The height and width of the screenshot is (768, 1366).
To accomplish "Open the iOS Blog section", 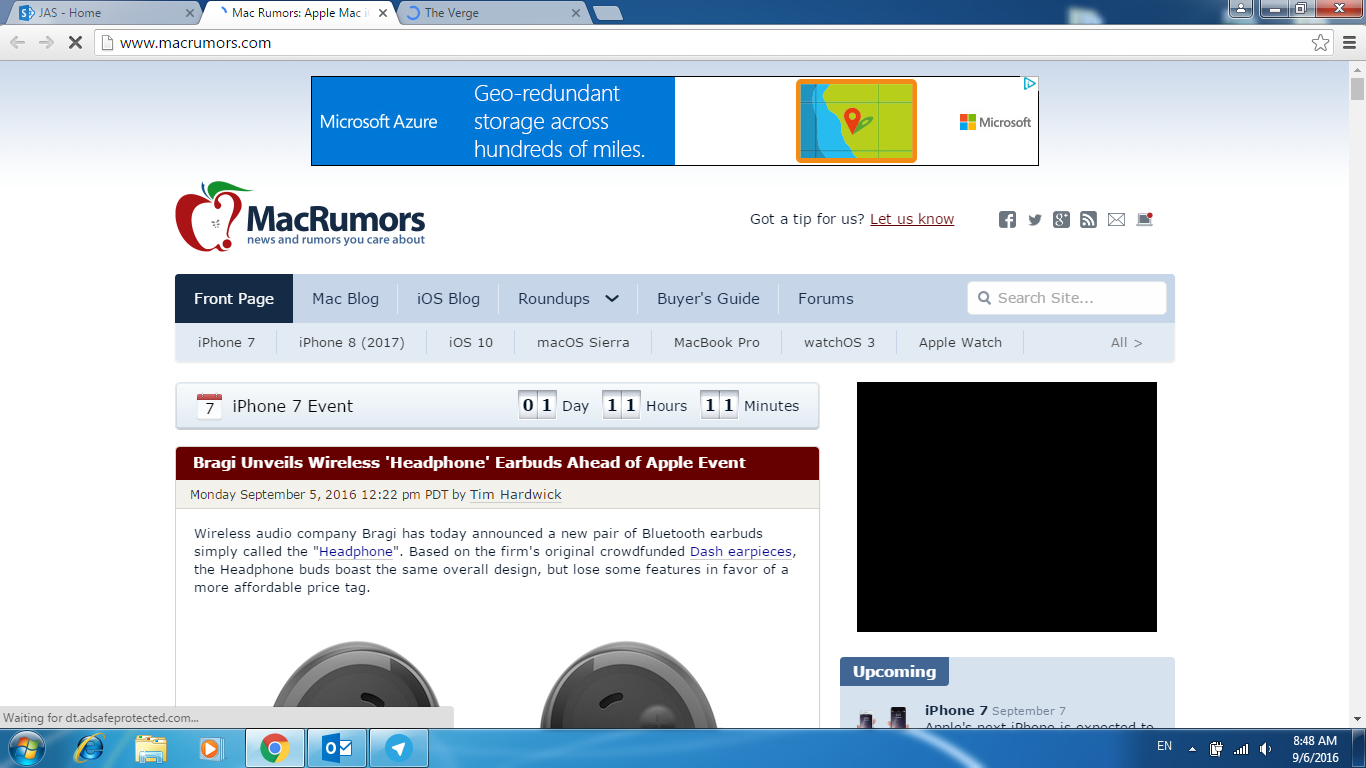I will [x=448, y=298].
